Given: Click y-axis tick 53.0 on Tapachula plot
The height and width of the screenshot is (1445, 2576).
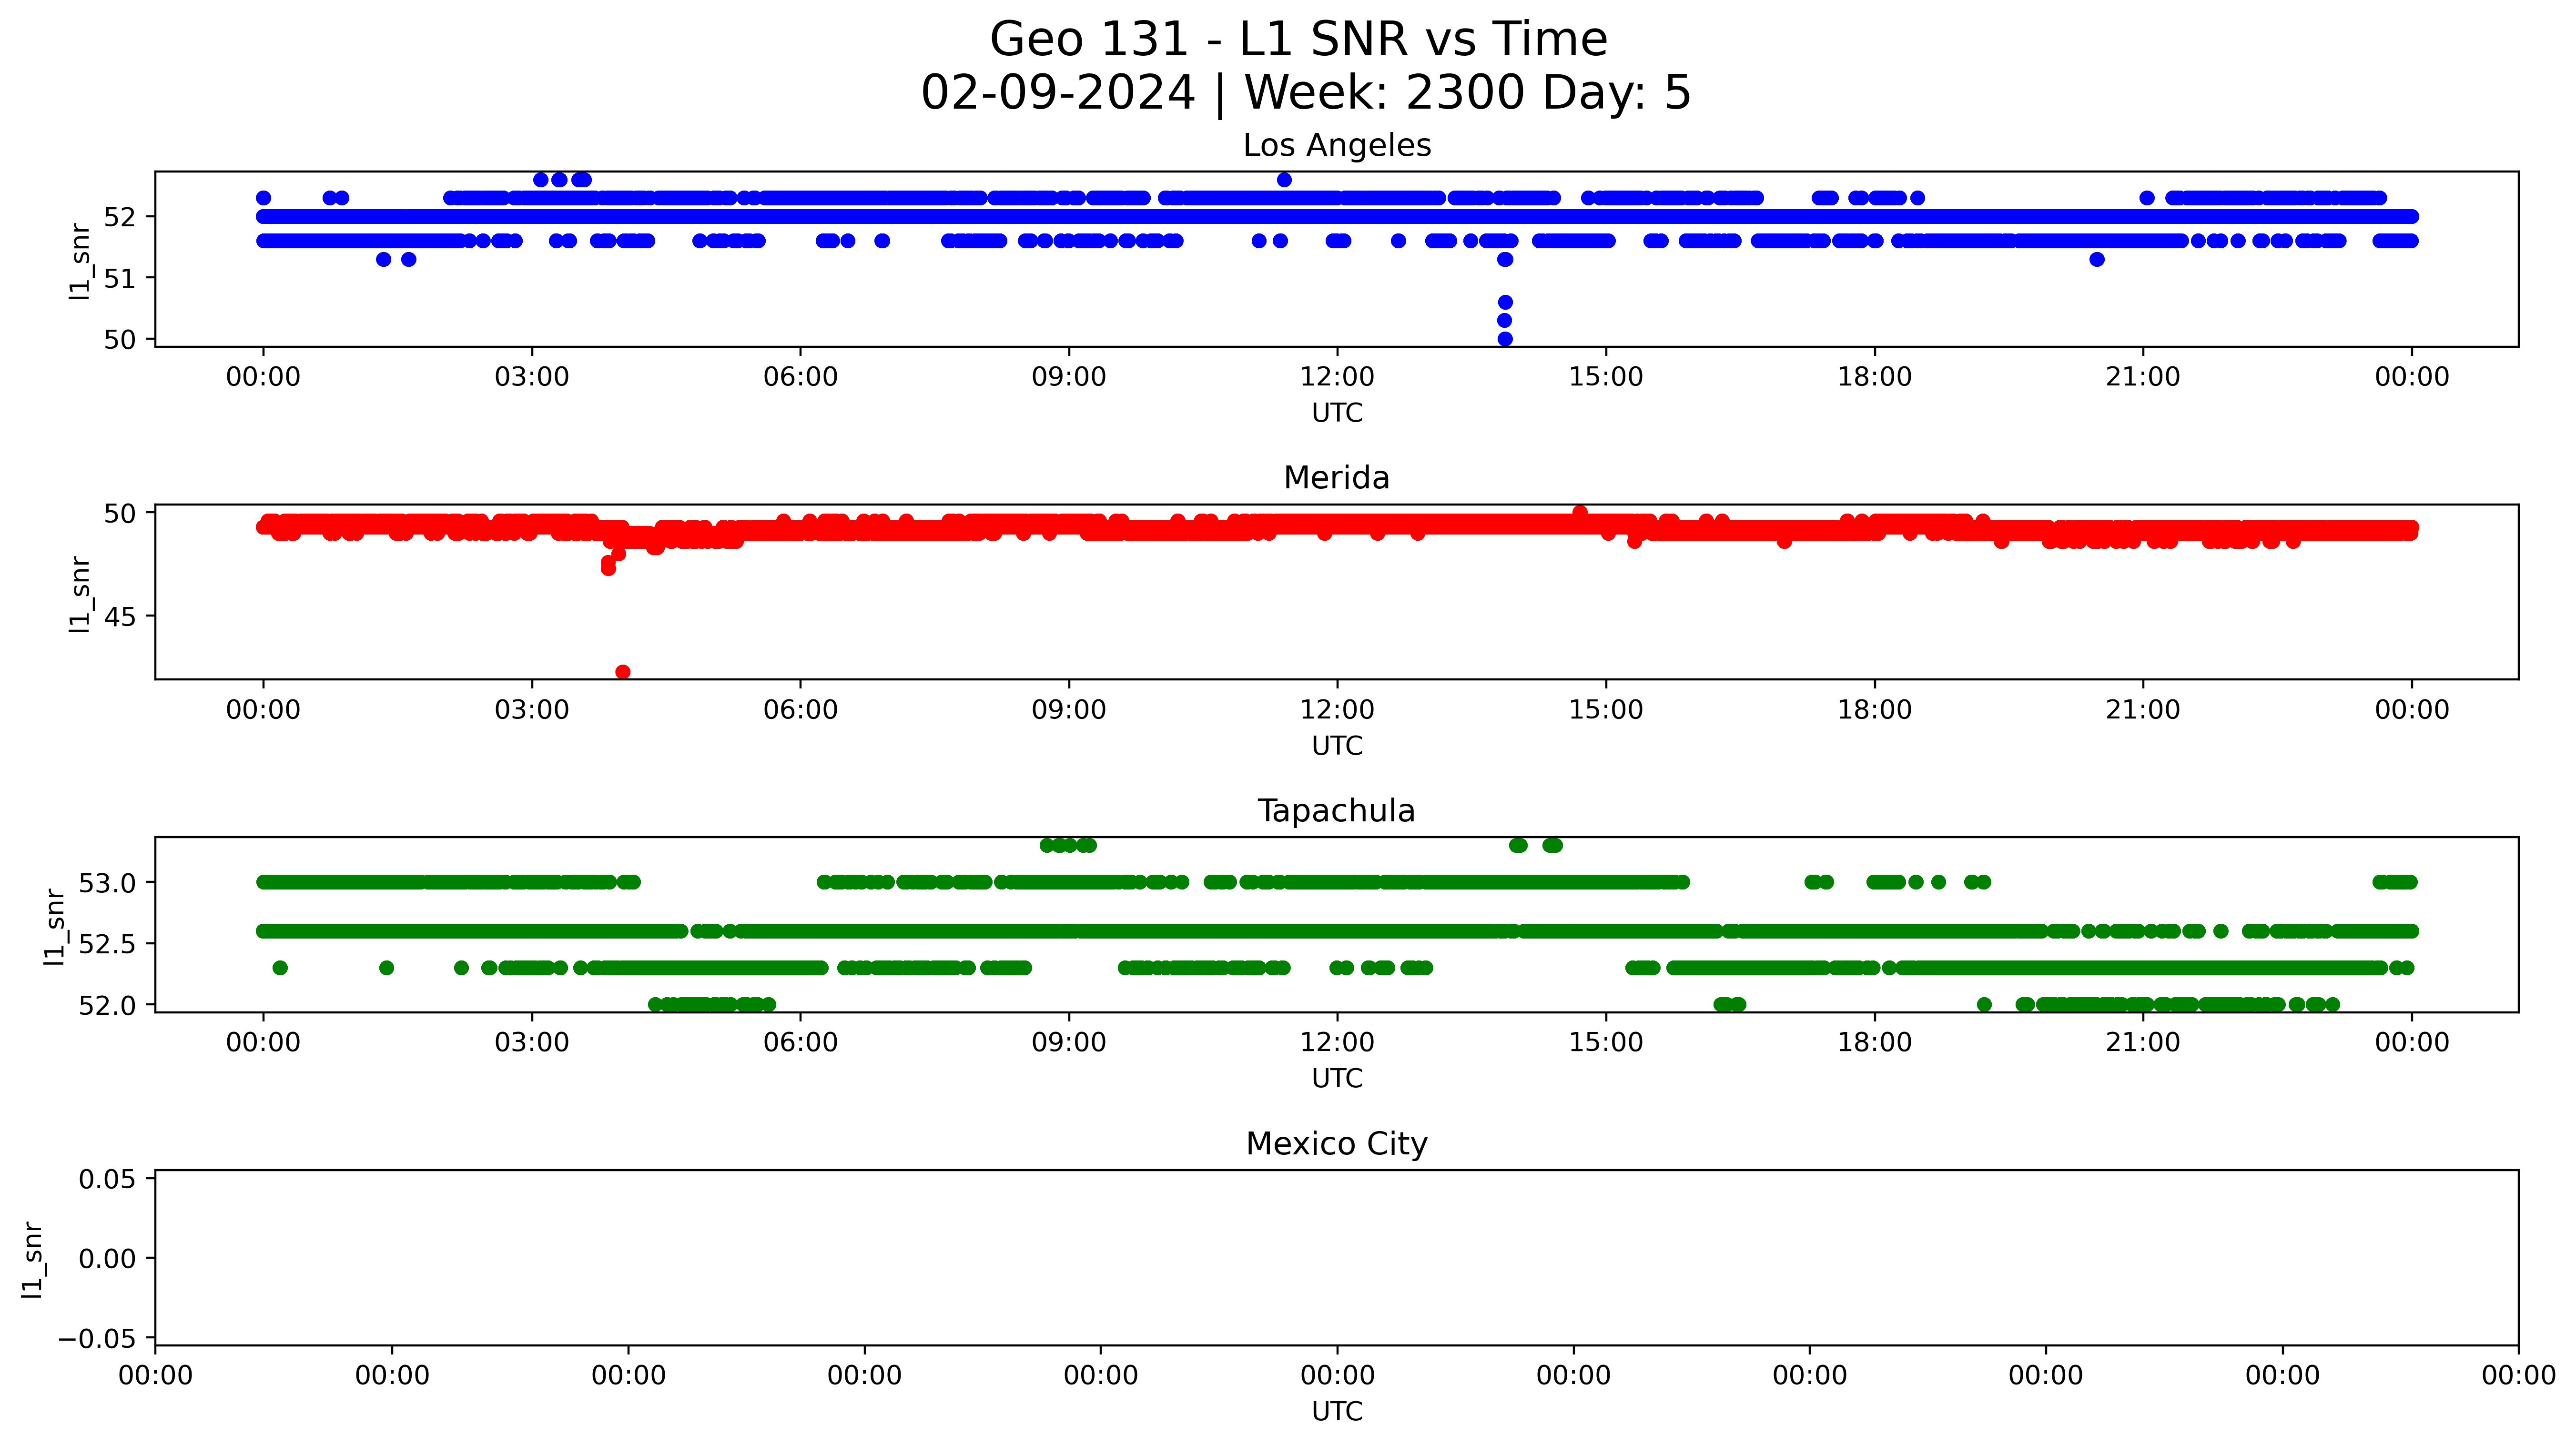Looking at the screenshot, I should pos(107,883).
